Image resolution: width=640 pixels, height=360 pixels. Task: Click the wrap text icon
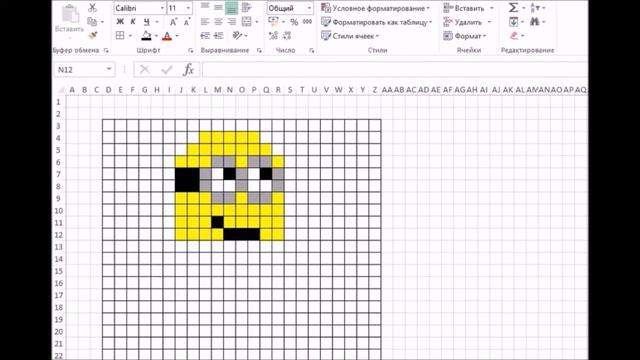(246, 7)
